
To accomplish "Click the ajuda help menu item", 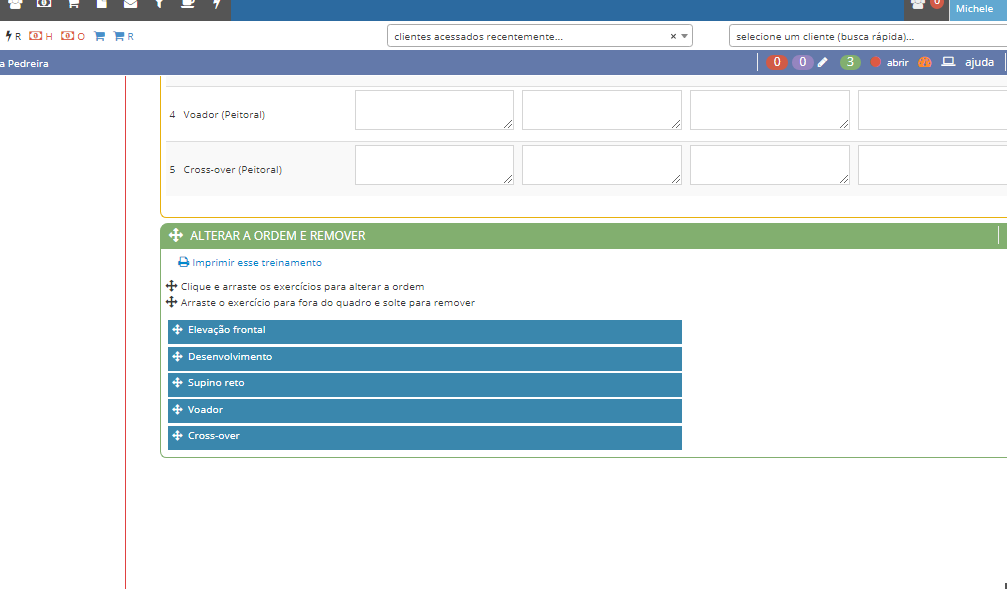I will point(979,62).
